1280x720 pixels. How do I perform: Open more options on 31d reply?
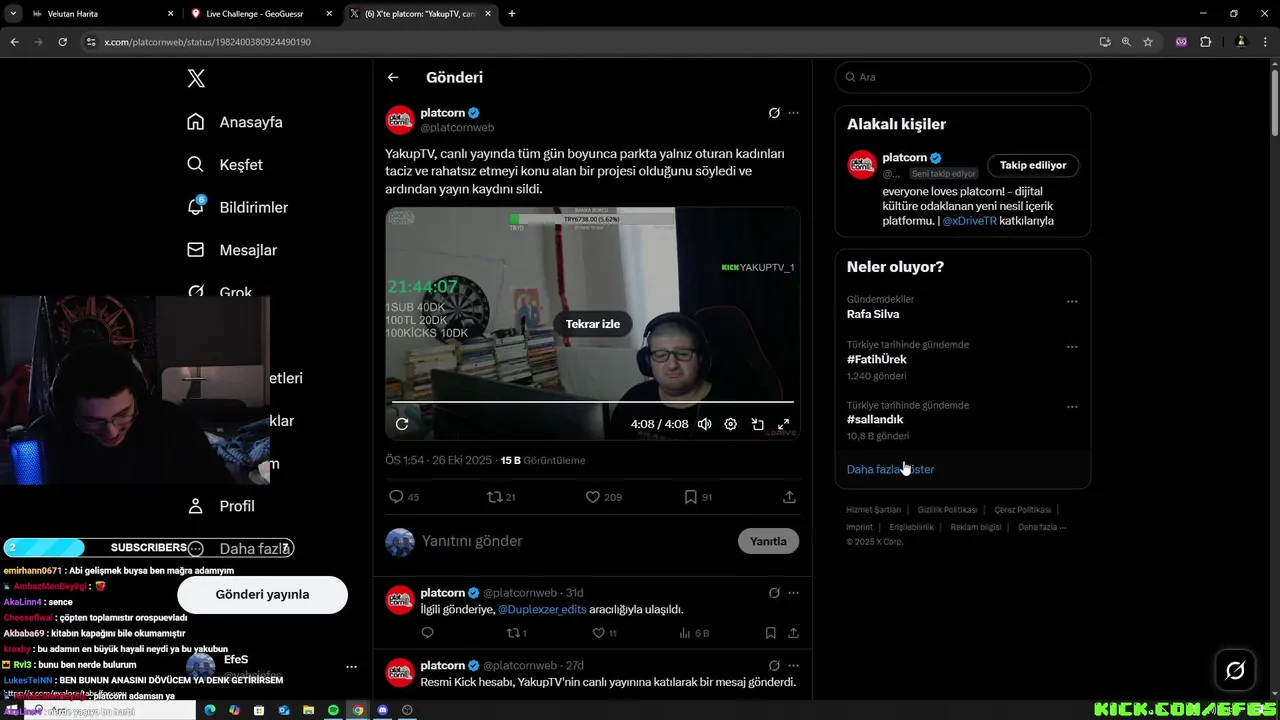point(794,593)
